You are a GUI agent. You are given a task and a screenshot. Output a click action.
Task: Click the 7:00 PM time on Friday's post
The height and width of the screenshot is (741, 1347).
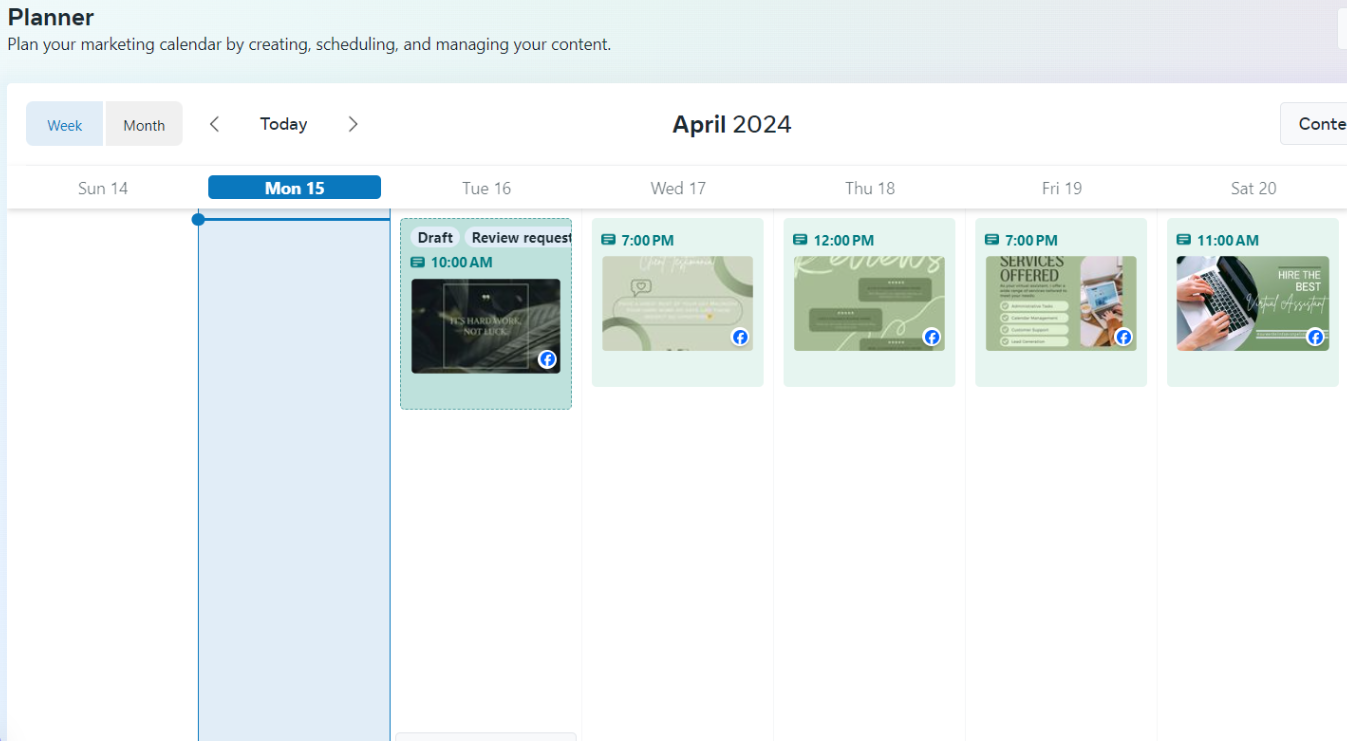click(x=1032, y=240)
